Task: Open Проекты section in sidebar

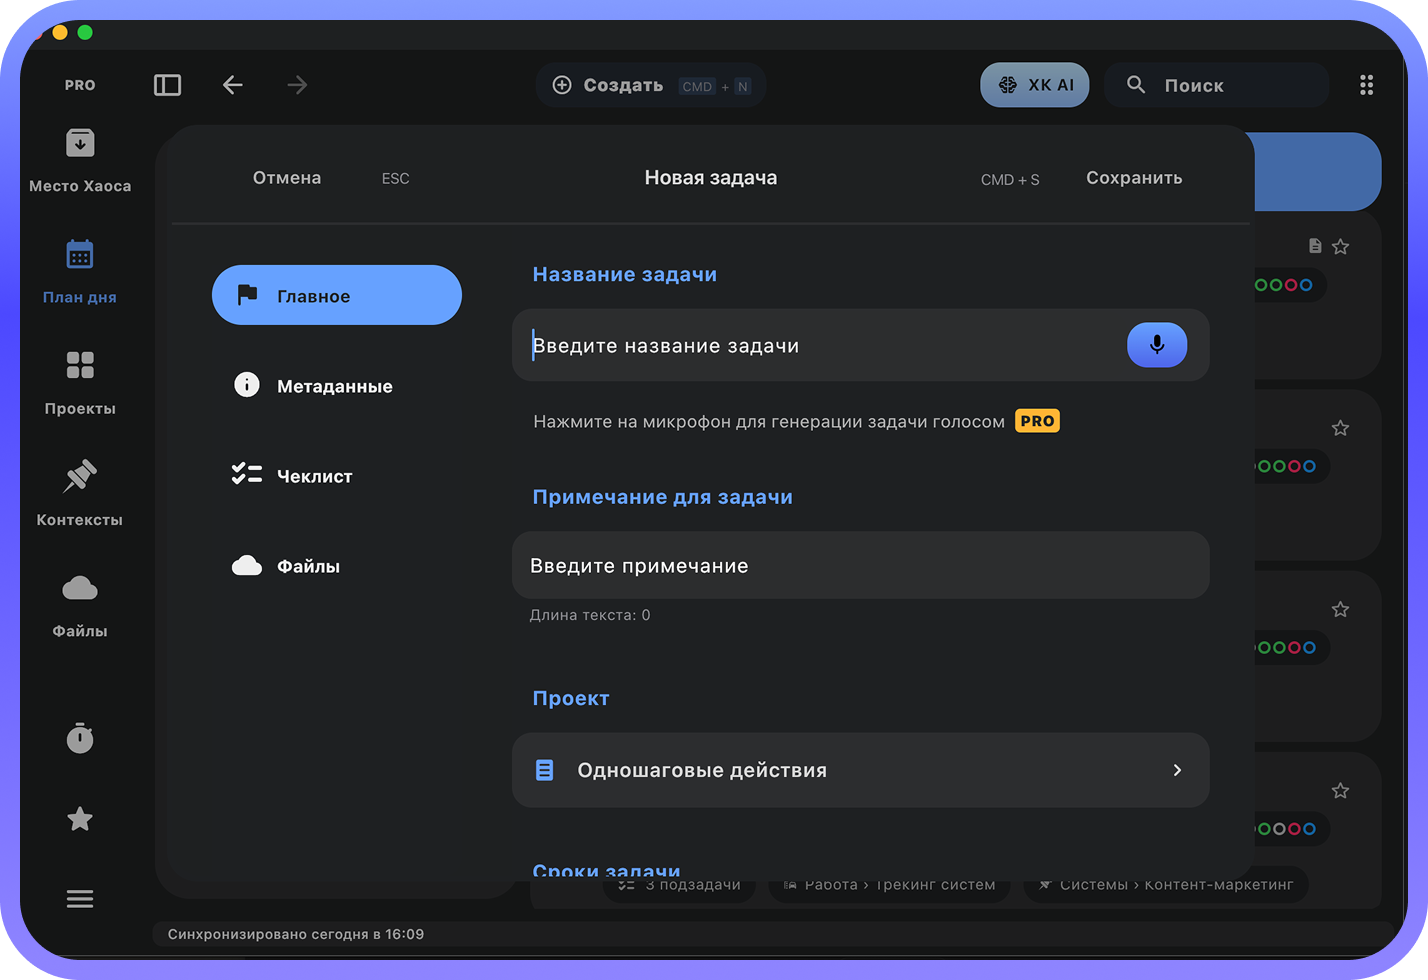Action: 80,383
